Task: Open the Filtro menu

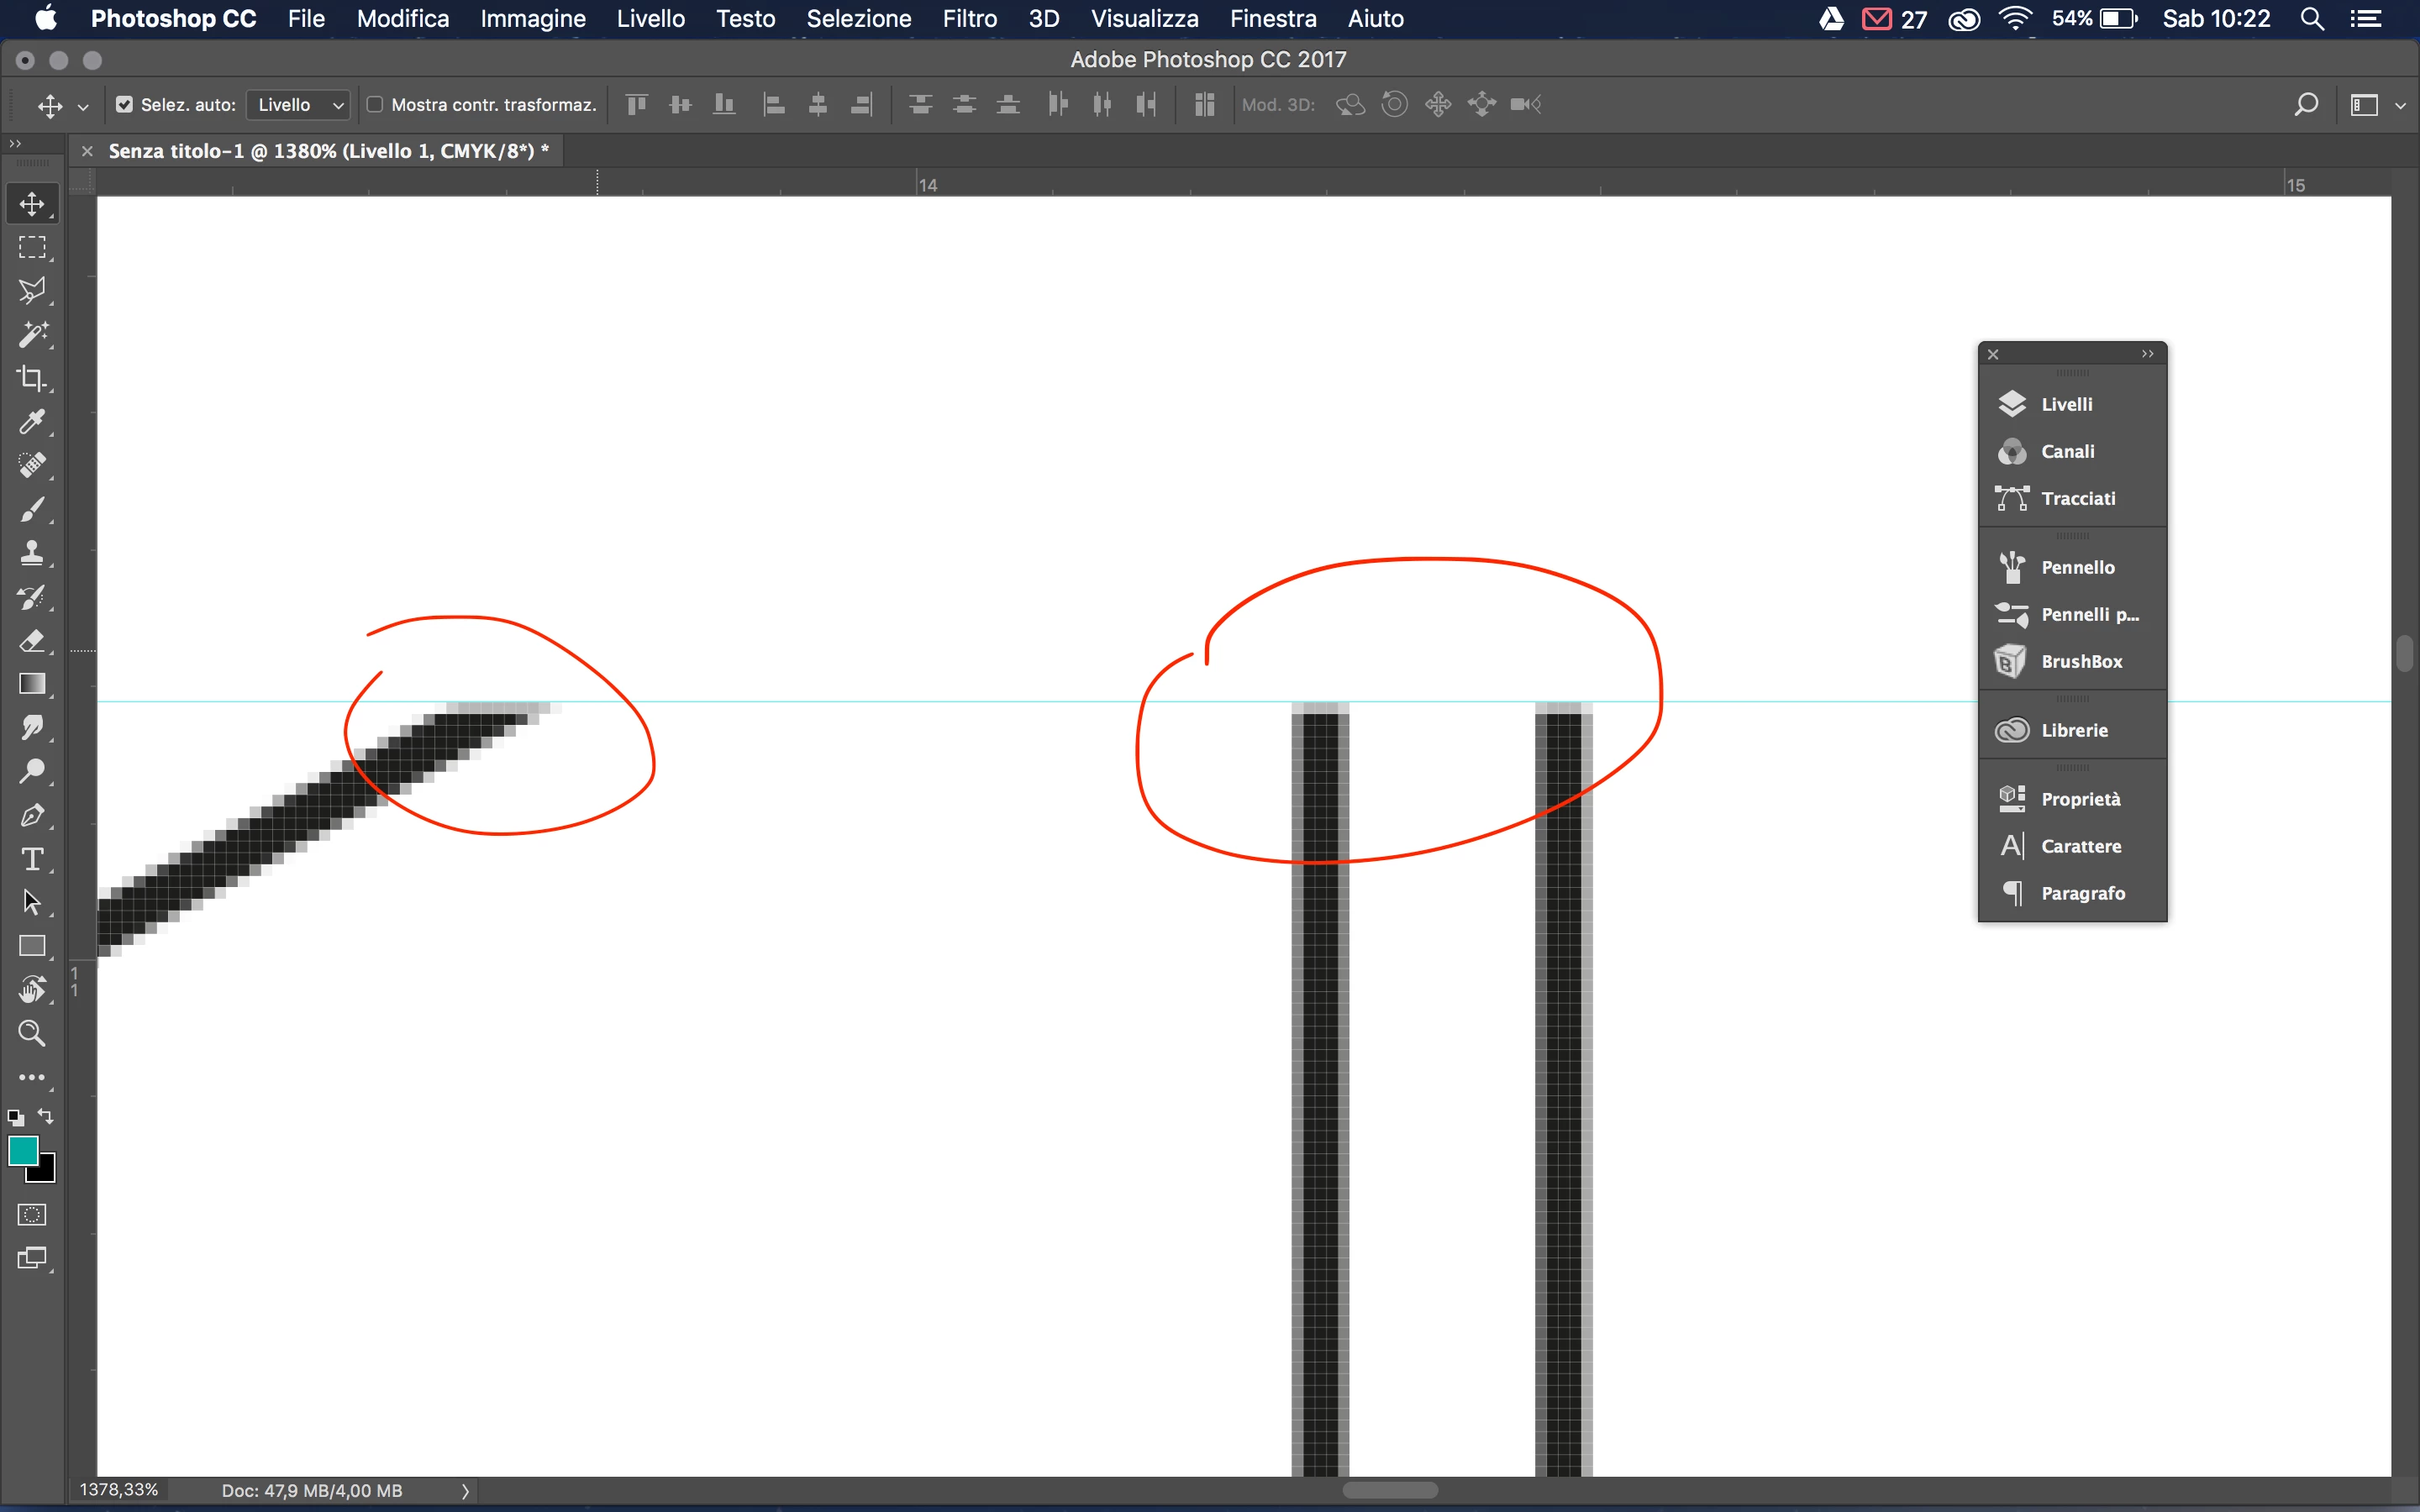Action: (969, 18)
